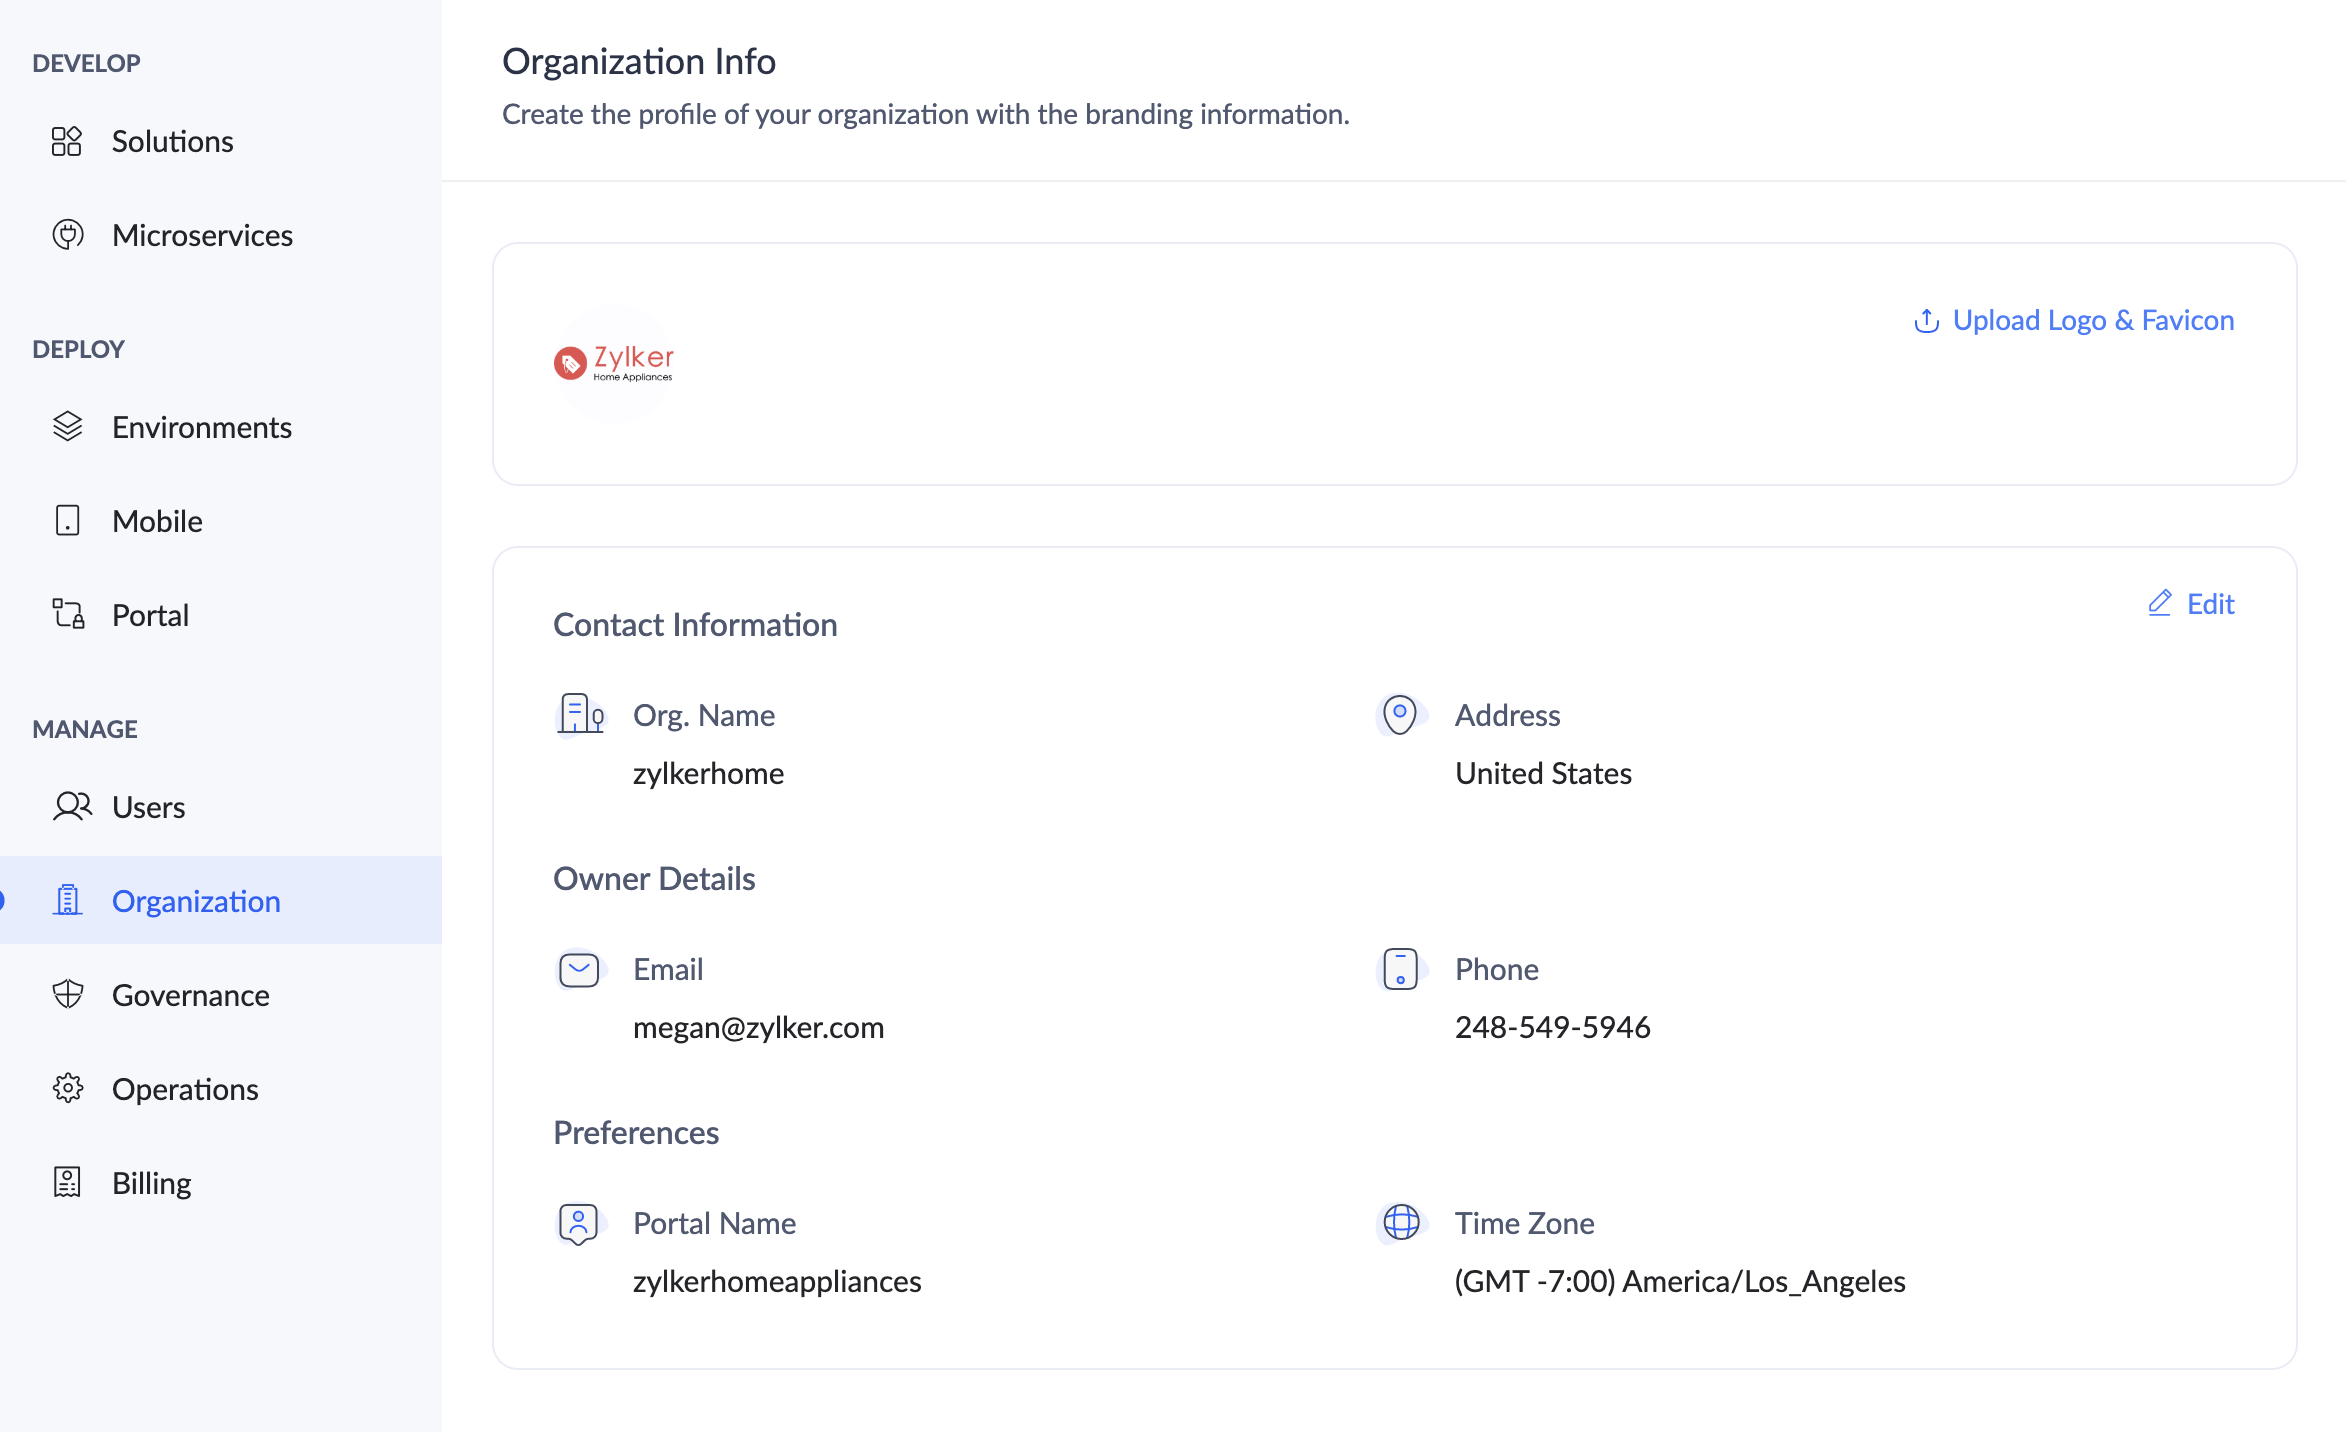2346x1432 pixels.
Task: Select the Solutions sidebar icon
Action: point(67,141)
